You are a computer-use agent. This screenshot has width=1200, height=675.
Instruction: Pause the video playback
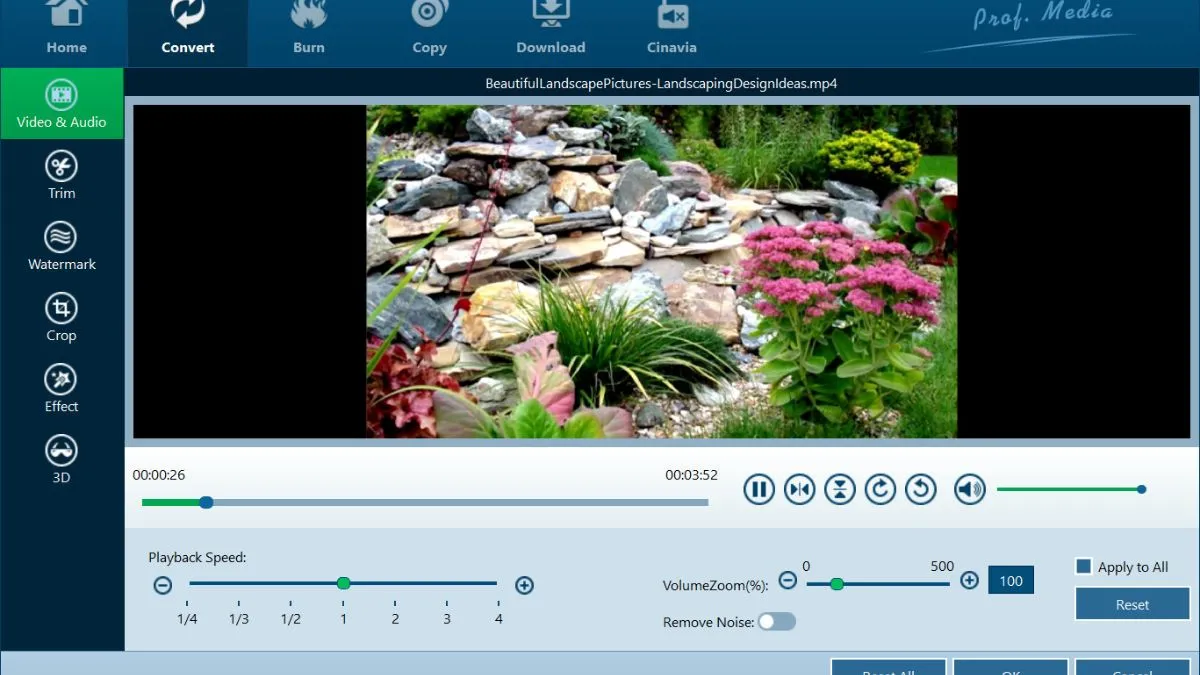click(759, 489)
